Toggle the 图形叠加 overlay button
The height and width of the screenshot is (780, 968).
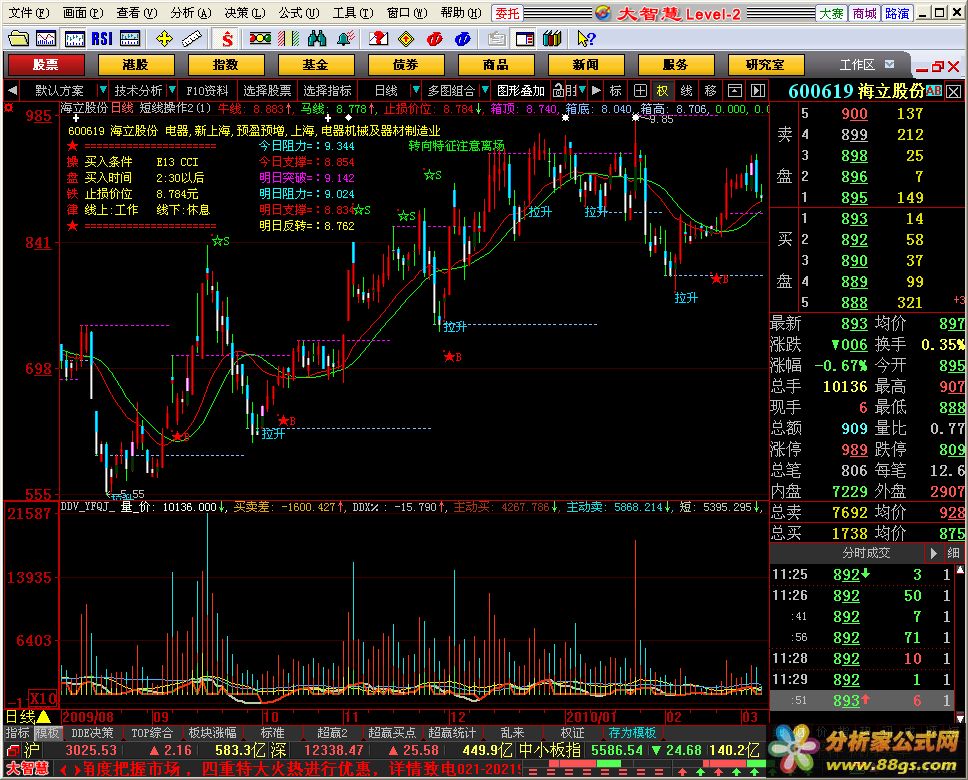(520, 91)
